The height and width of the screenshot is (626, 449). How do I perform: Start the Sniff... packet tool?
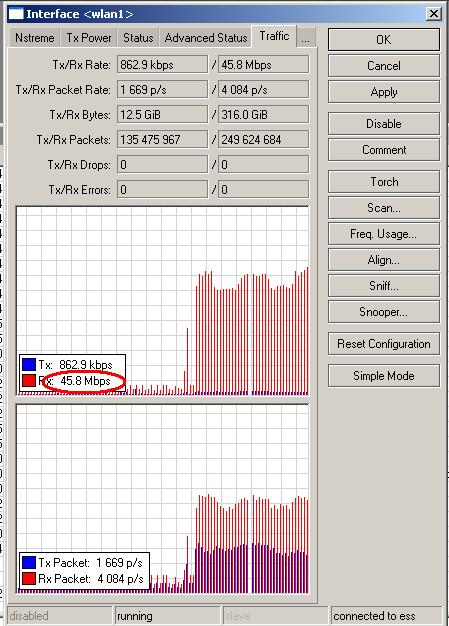click(384, 286)
